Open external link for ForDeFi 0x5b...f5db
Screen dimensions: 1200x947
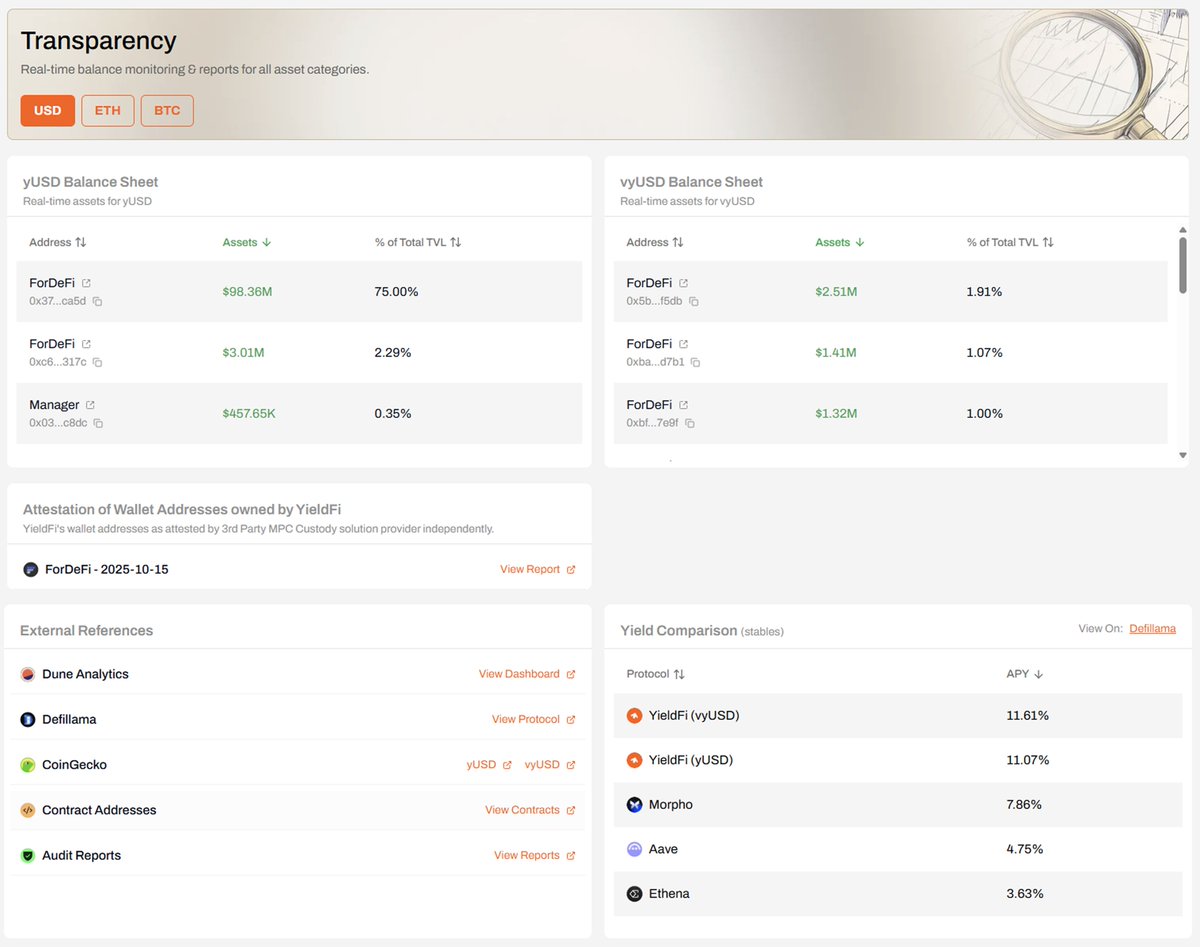tap(683, 283)
